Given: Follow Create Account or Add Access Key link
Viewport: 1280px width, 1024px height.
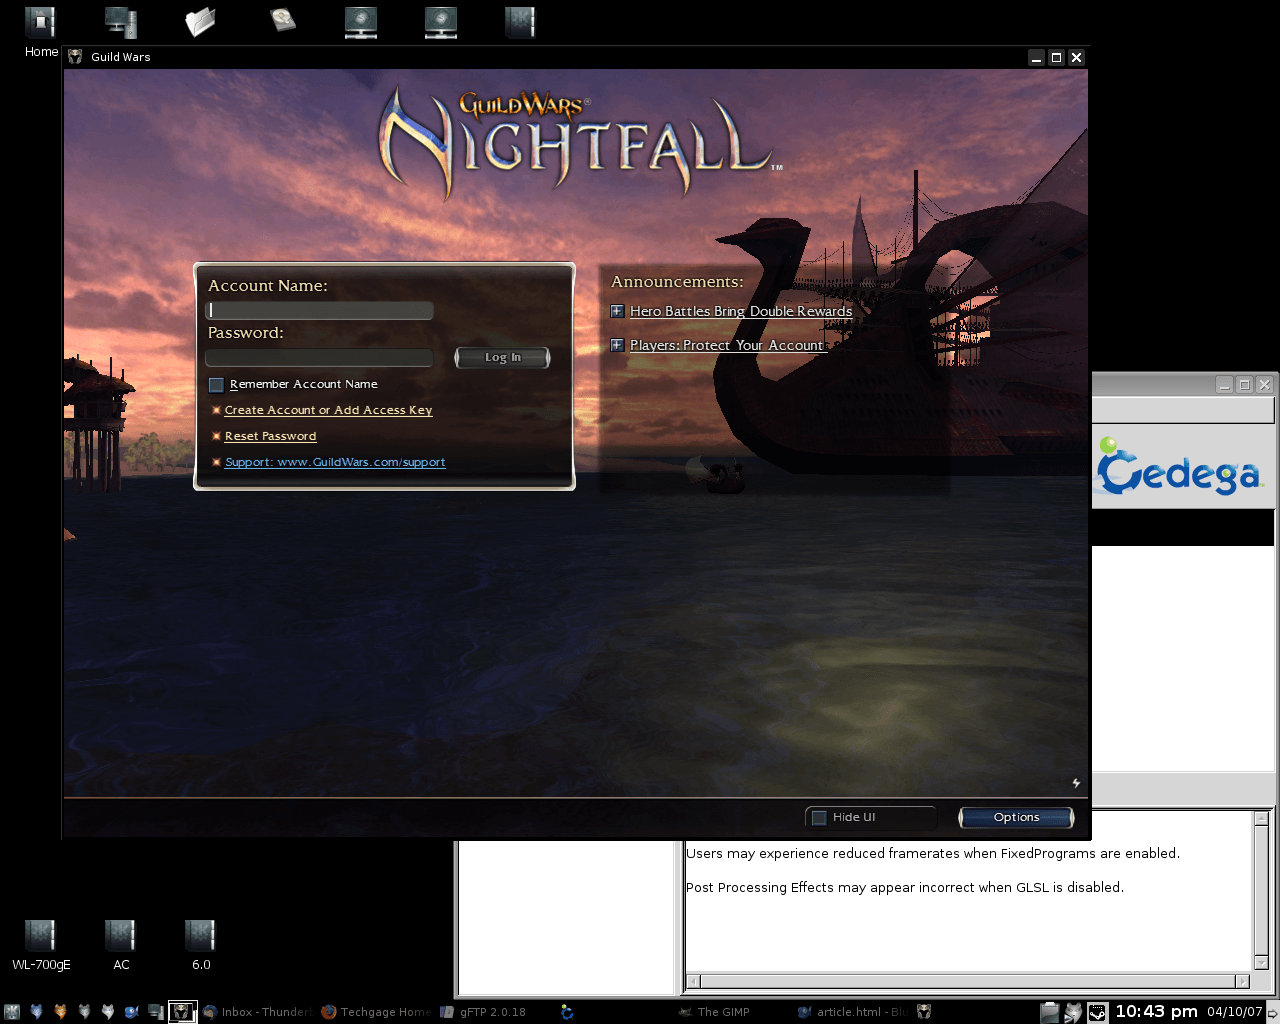Looking at the screenshot, I should tap(328, 411).
